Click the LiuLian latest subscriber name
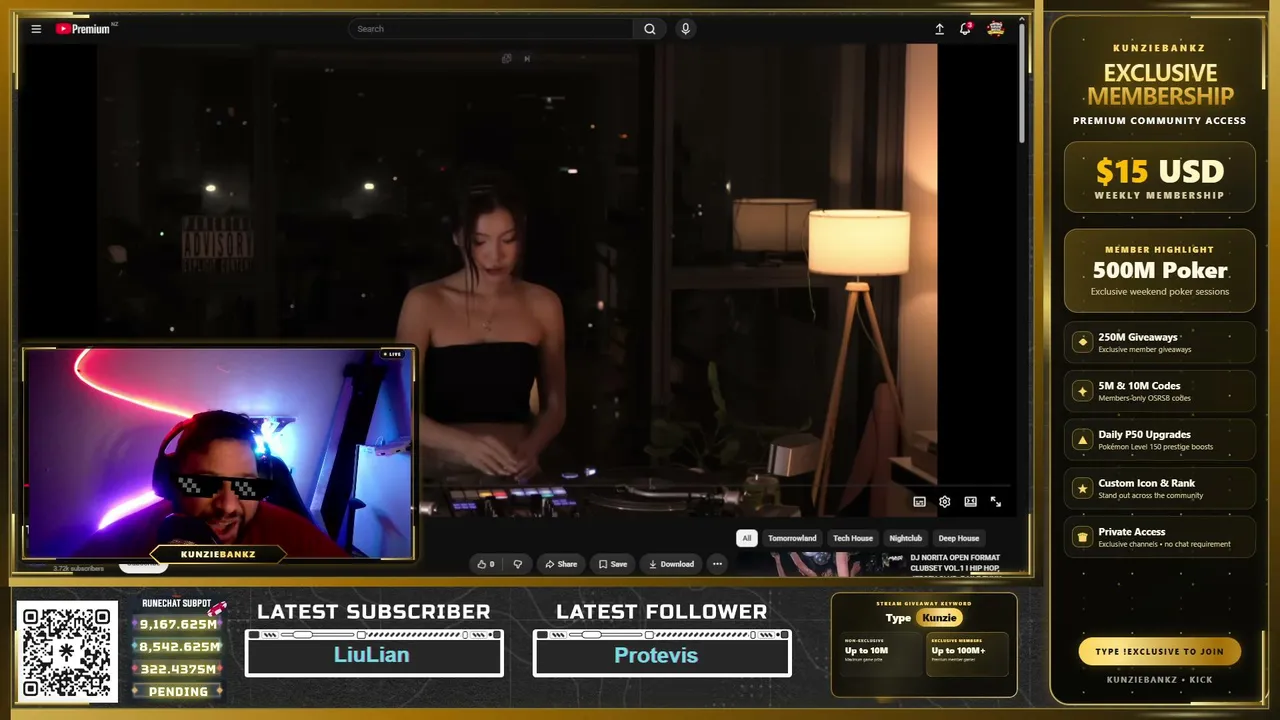The height and width of the screenshot is (720, 1280). click(x=372, y=655)
